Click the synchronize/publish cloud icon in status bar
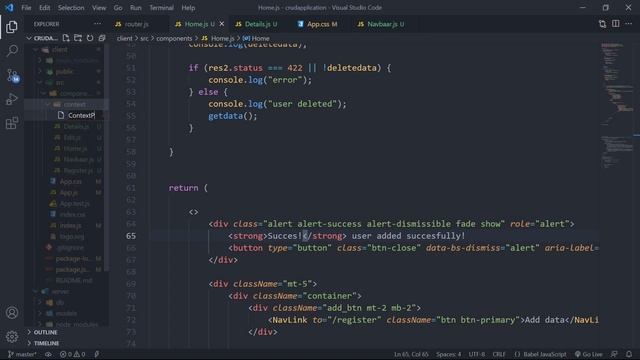The height and width of the screenshot is (360, 640). click(48, 354)
